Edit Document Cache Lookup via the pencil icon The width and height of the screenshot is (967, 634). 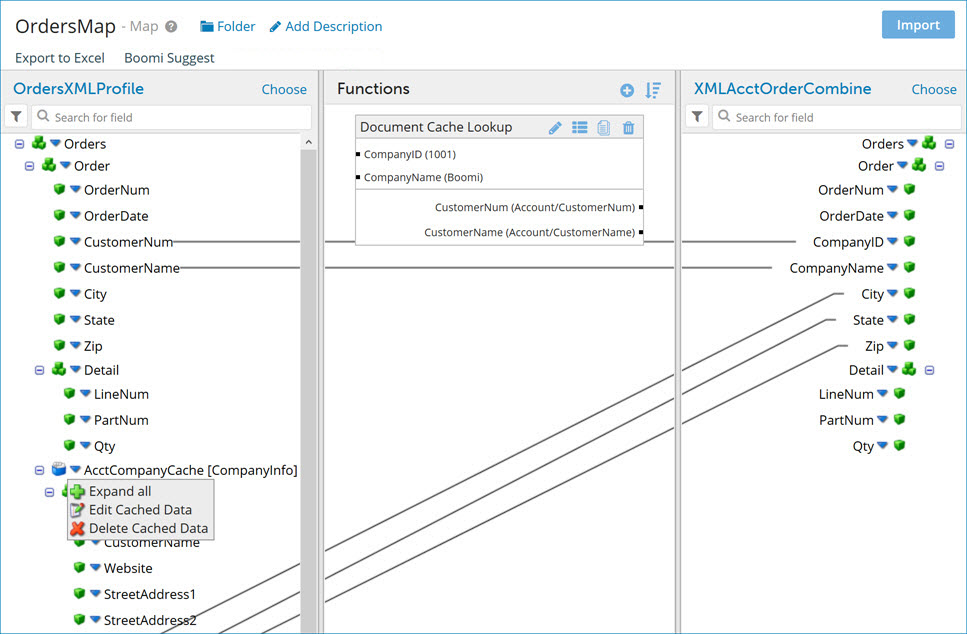pos(556,128)
